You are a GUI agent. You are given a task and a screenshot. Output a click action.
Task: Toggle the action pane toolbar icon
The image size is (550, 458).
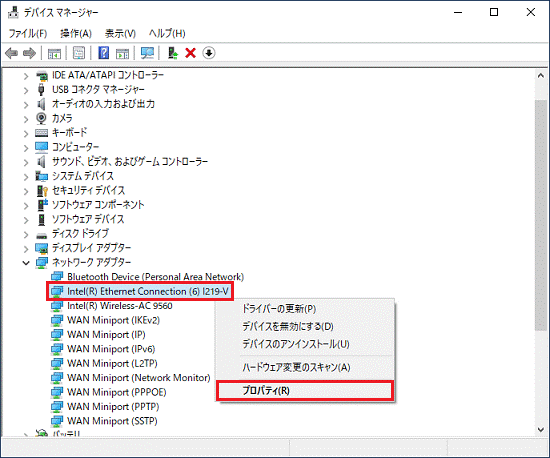[122, 53]
